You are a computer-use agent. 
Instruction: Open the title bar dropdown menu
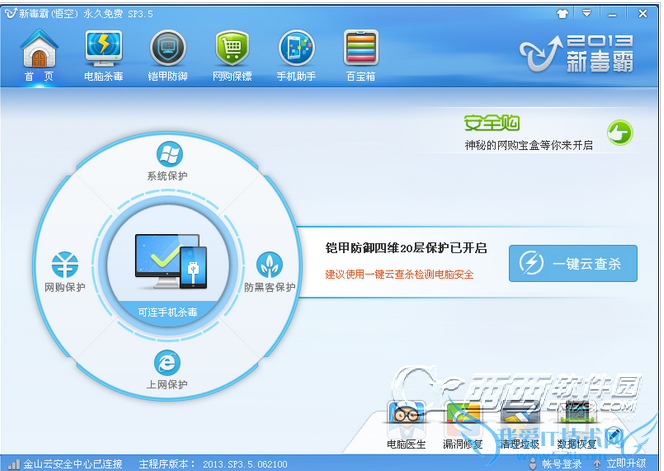tap(587, 14)
